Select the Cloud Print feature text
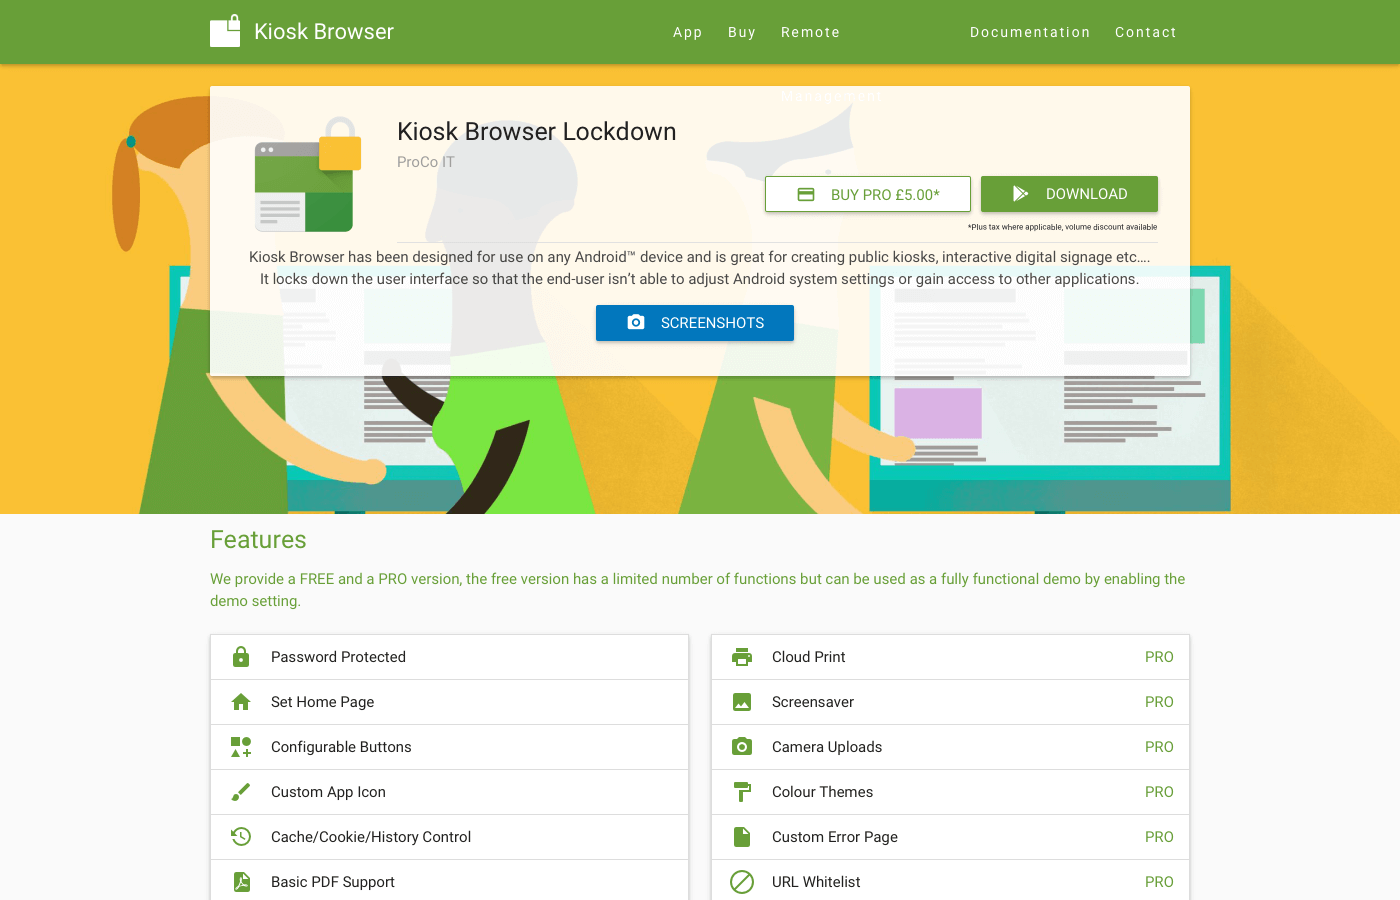 [809, 657]
